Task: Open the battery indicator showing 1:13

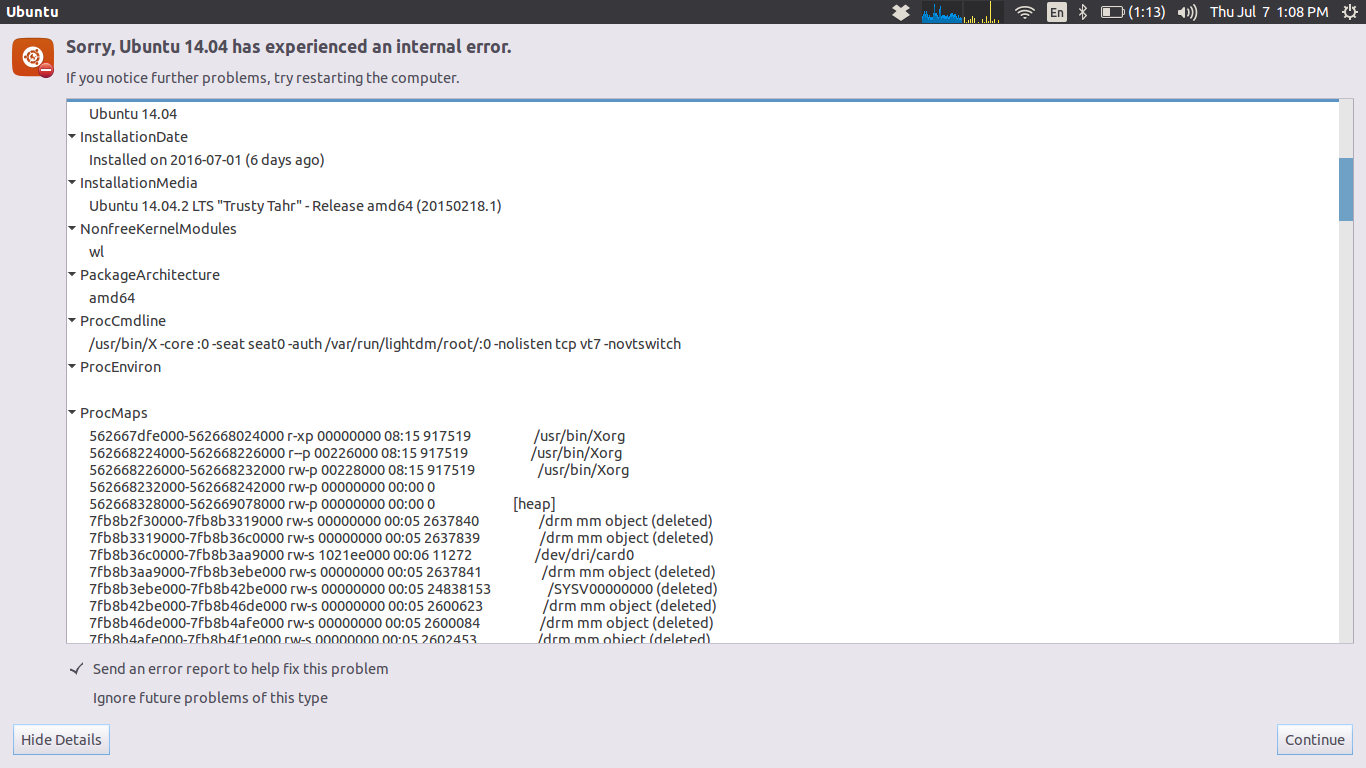Action: coord(1133,12)
